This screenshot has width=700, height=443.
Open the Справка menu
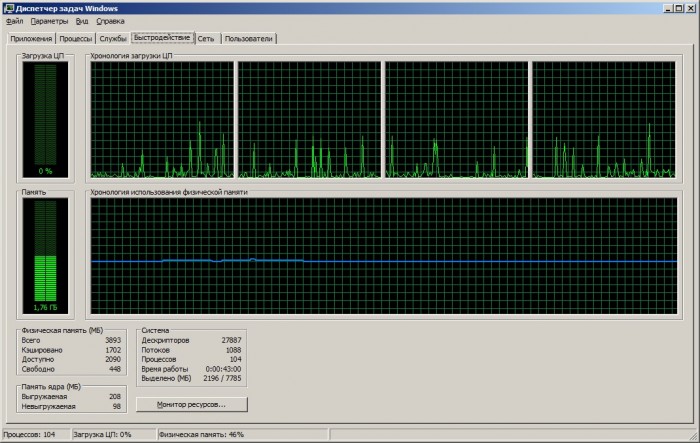click(110, 21)
